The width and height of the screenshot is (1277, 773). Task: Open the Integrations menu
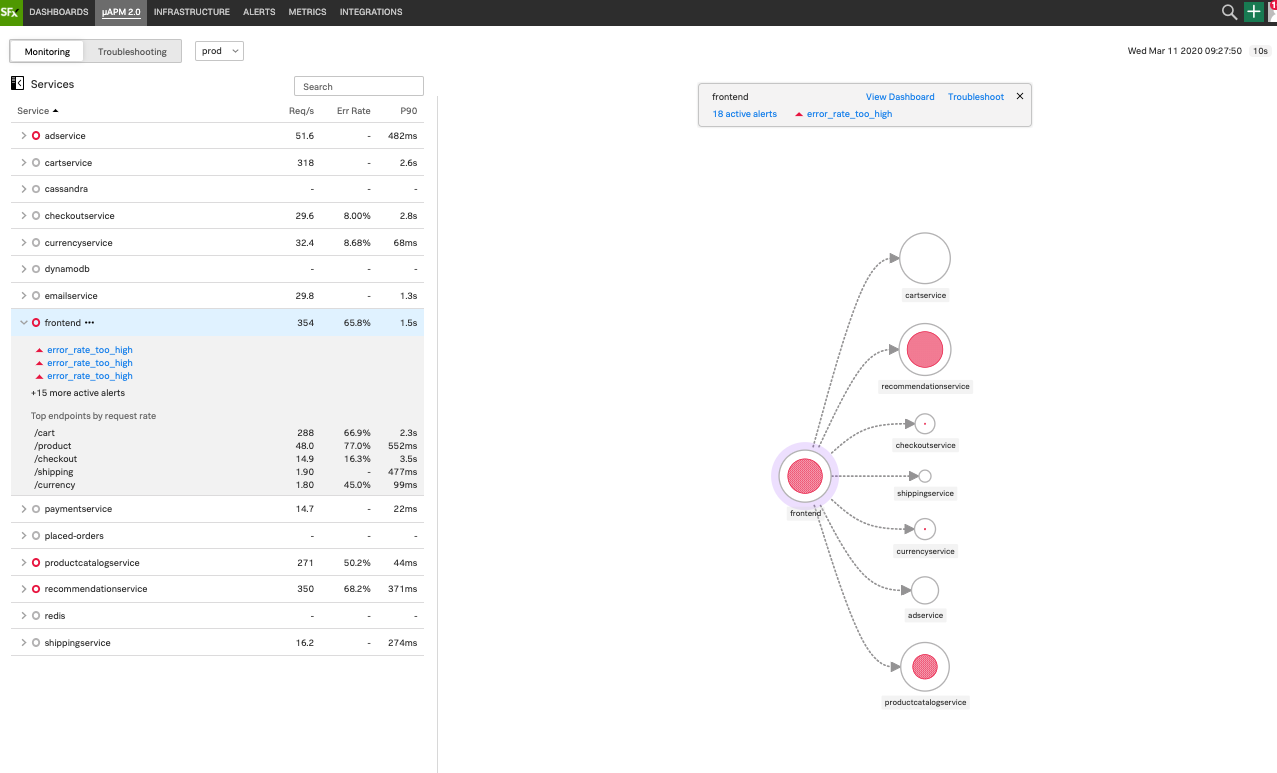coord(371,12)
